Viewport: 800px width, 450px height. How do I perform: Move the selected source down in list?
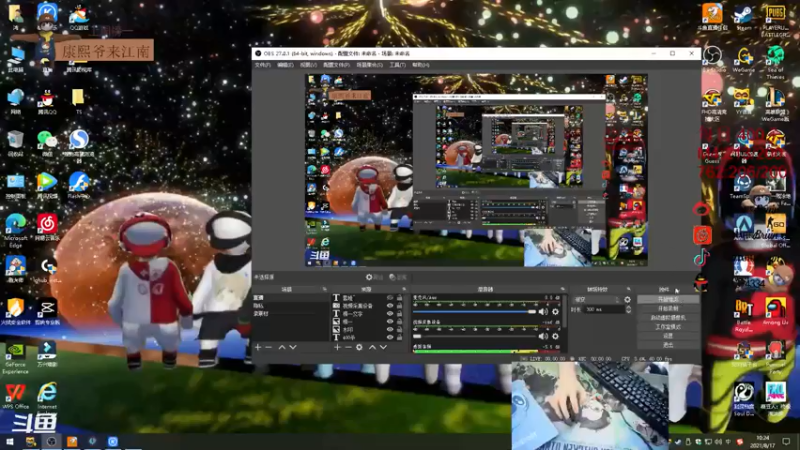[383, 347]
